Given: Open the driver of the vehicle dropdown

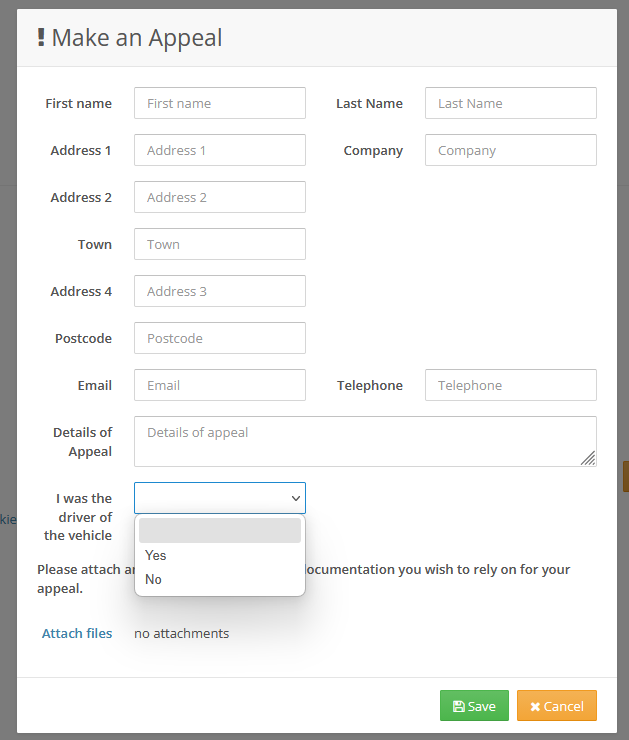Looking at the screenshot, I should pos(220,498).
